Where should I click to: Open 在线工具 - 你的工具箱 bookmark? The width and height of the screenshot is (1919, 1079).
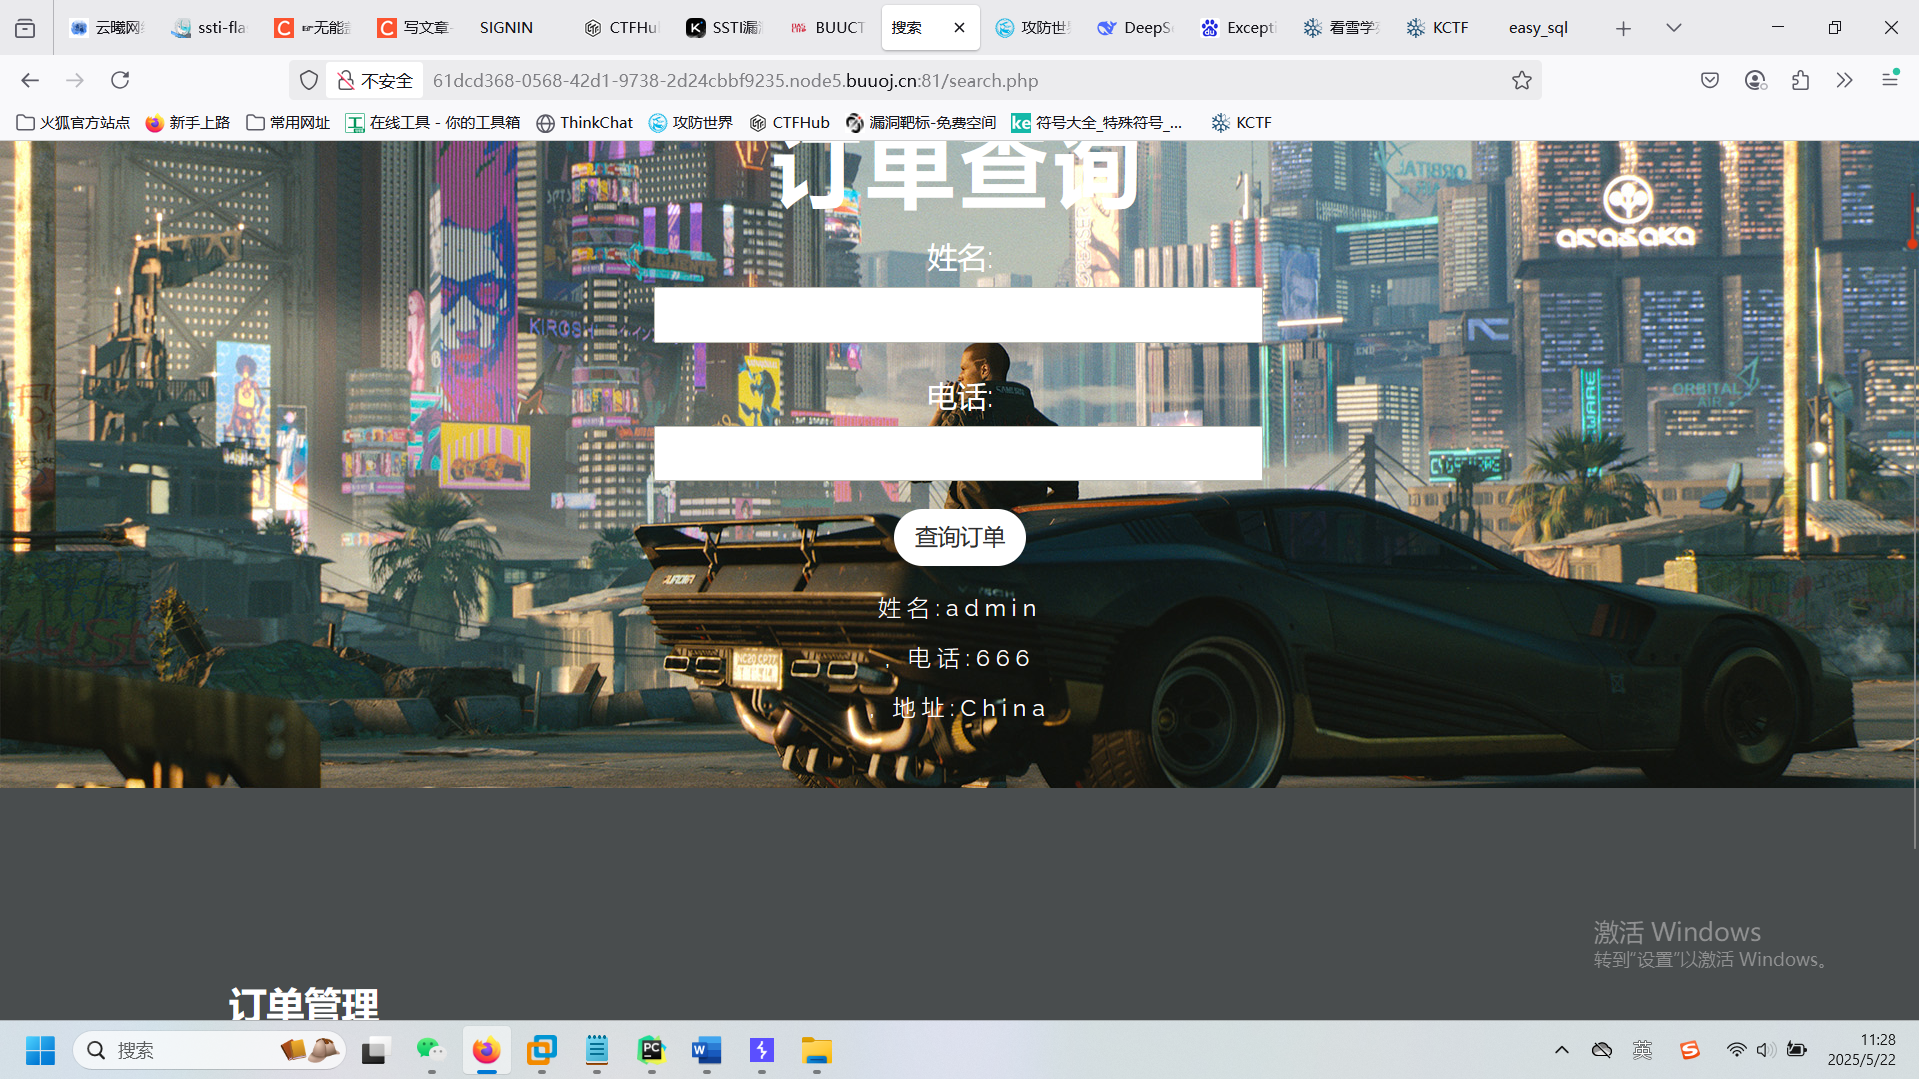click(x=433, y=123)
